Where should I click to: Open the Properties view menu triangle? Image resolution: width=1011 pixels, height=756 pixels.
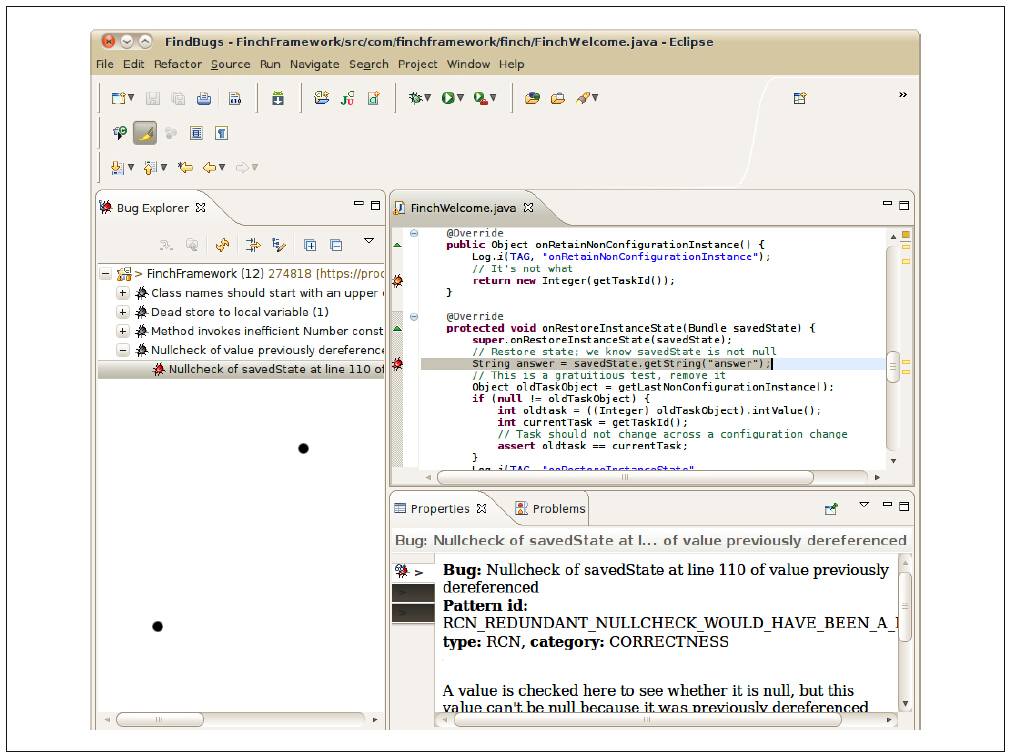click(864, 505)
